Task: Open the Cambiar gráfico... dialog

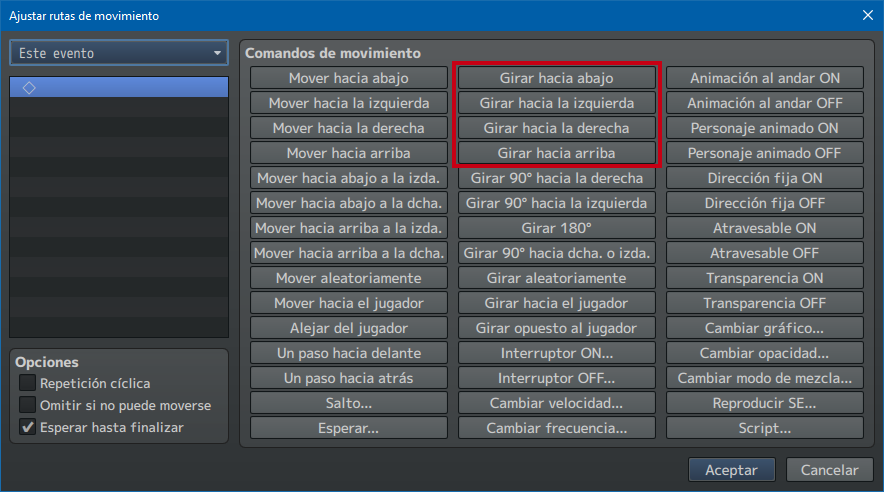Action: tap(764, 328)
